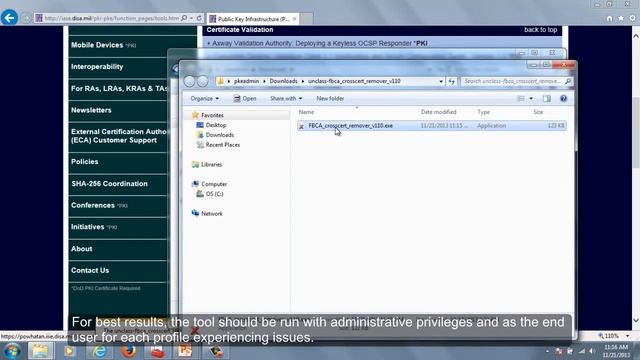Image resolution: width=640 pixels, height=360 pixels.
Task: Click the Explorer back navigation button
Action: 189,81
